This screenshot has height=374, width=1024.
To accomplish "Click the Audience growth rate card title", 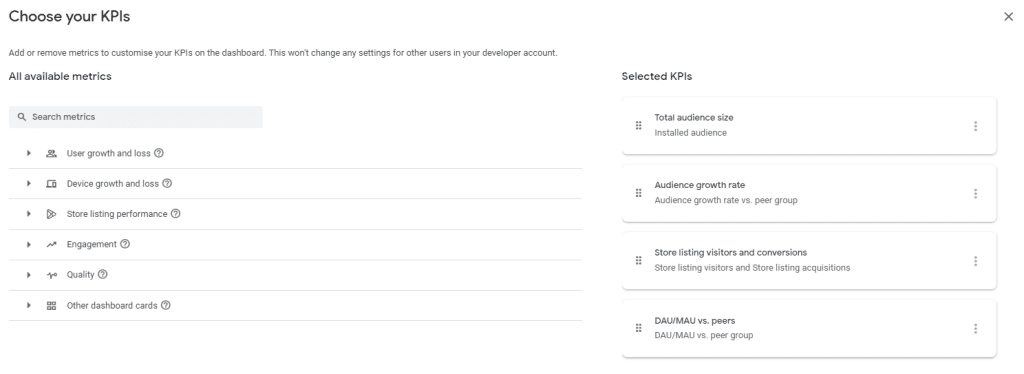I will pos(699,185).
